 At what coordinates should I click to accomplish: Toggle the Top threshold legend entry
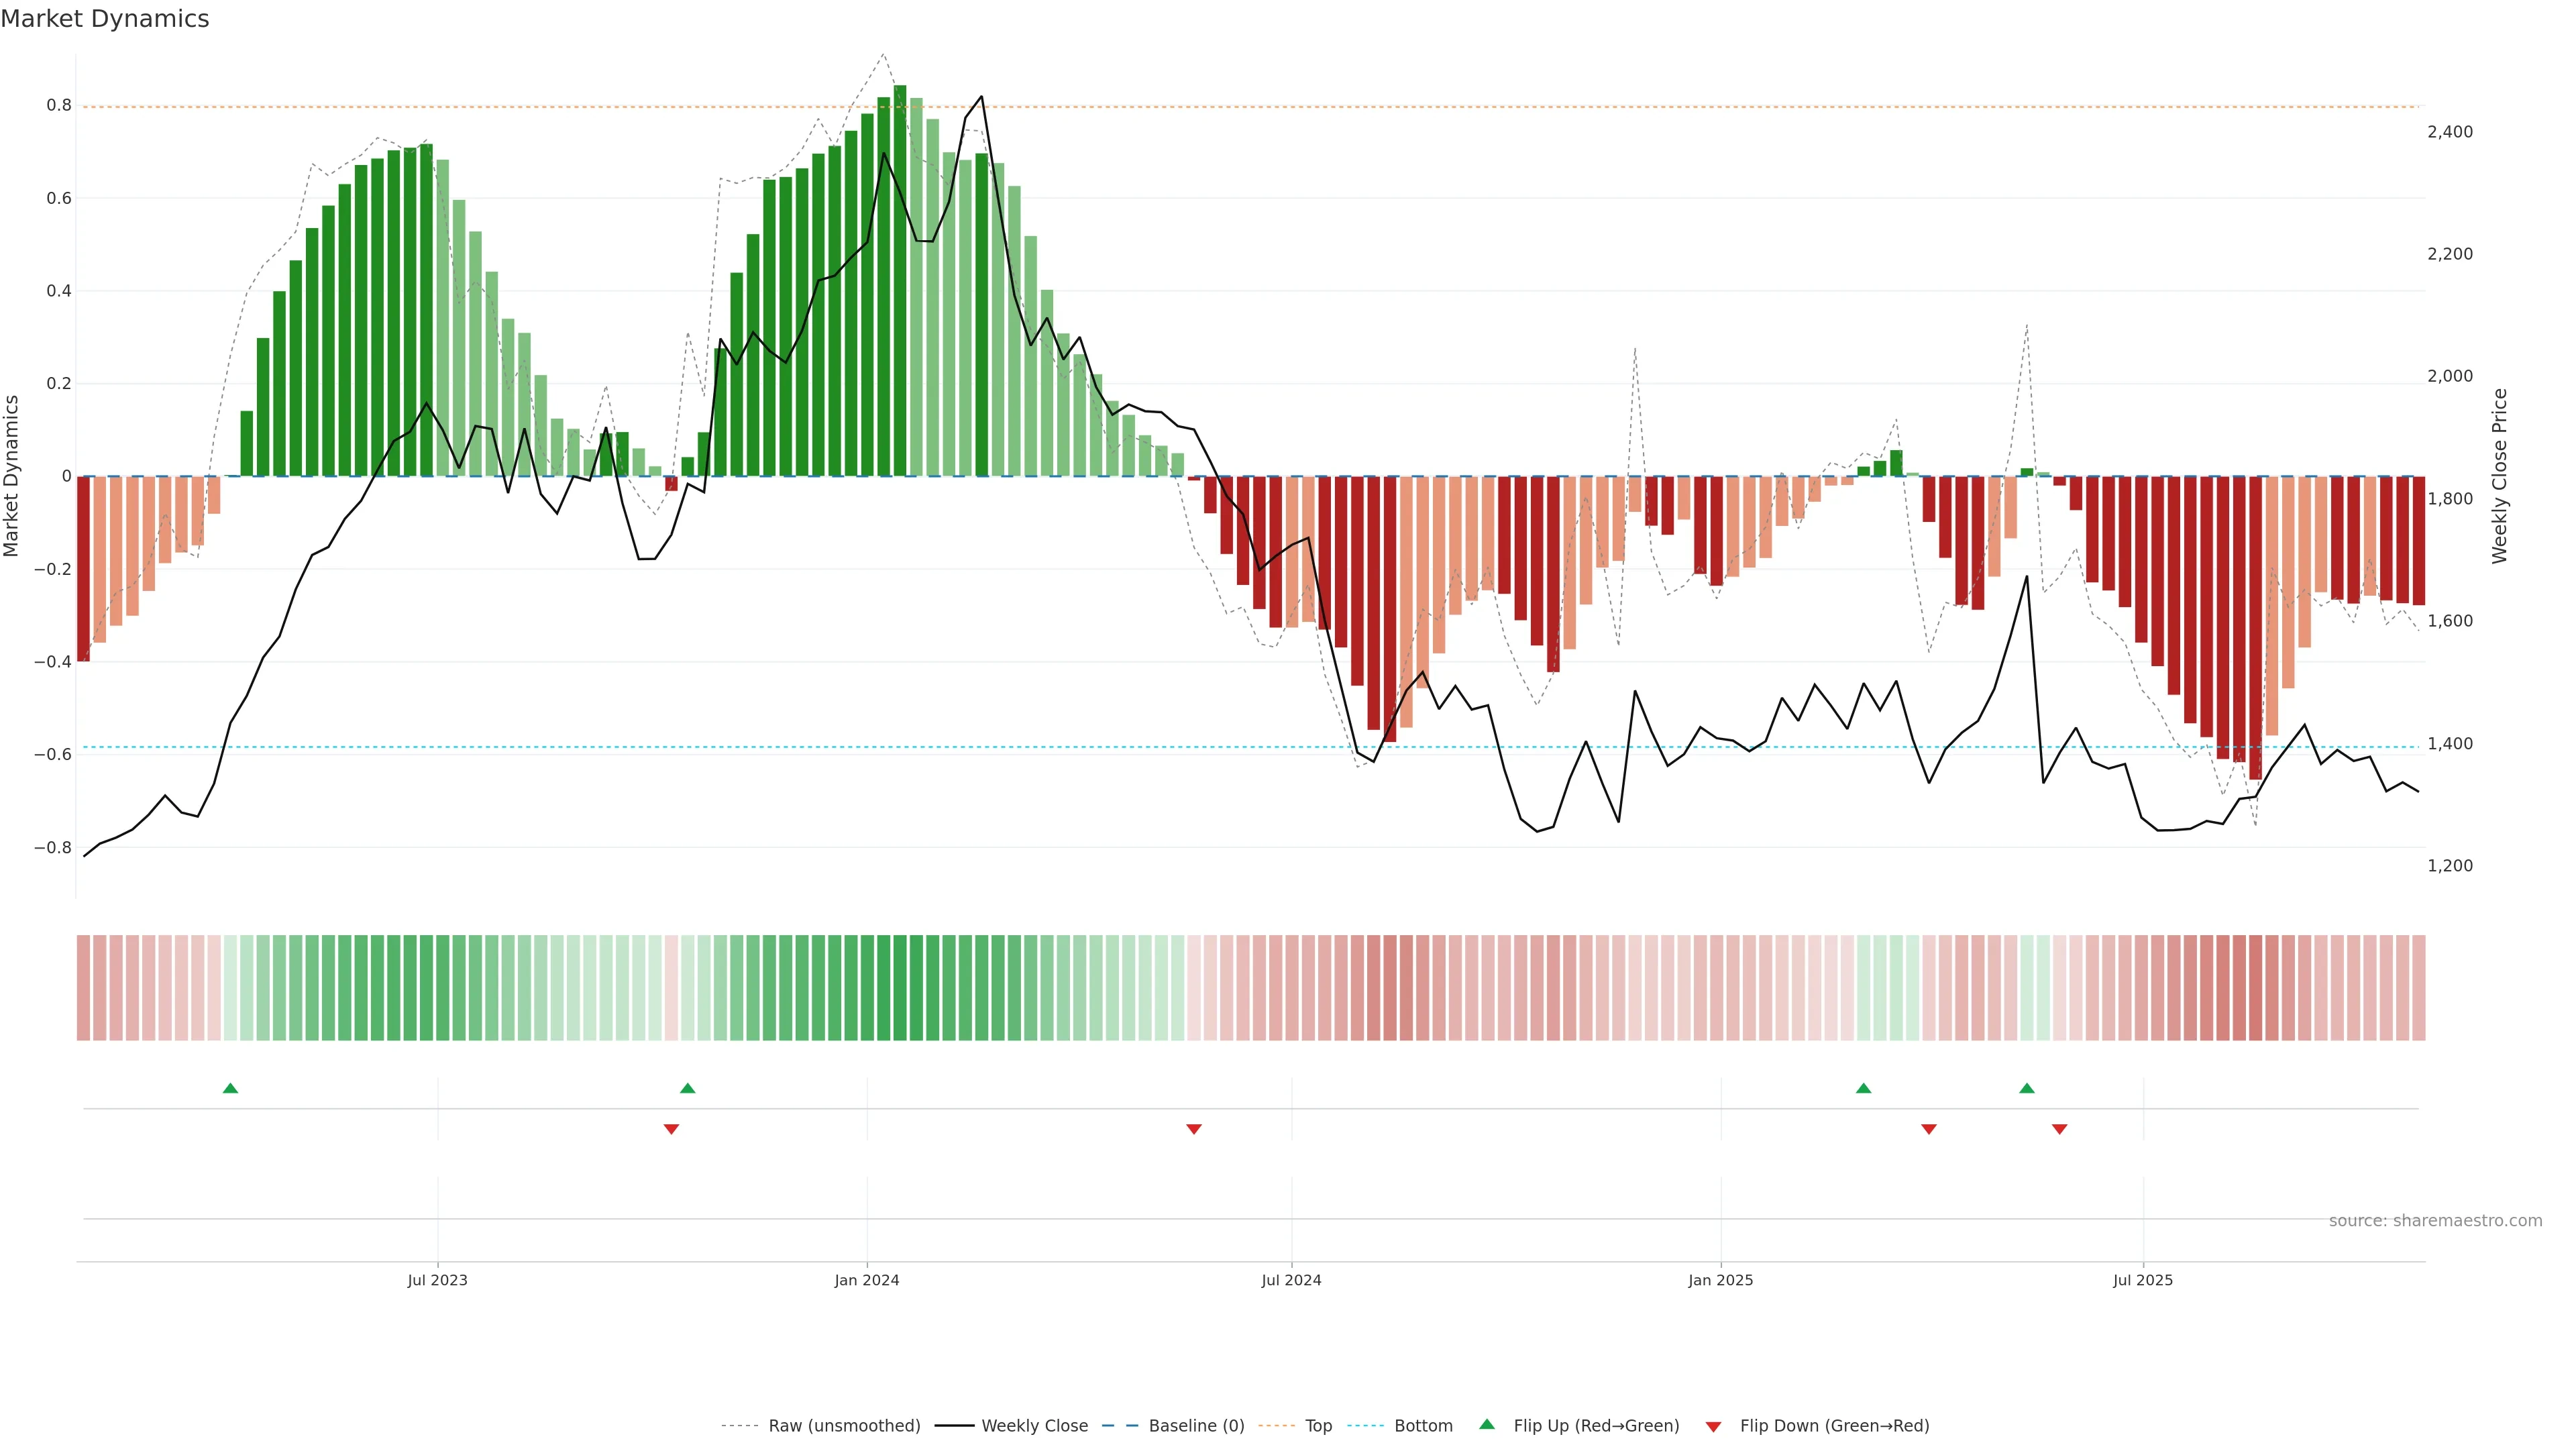click(1318, 1426)
